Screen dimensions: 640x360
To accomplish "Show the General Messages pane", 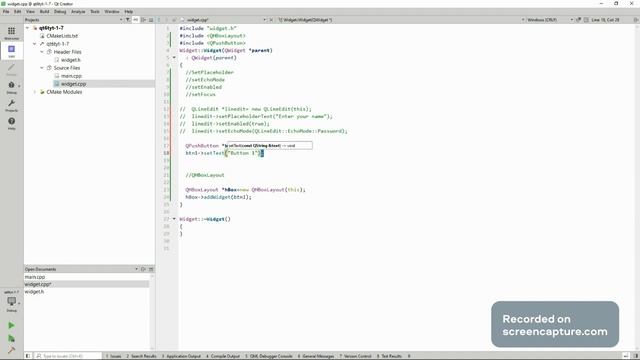I will tap(316, 356).
